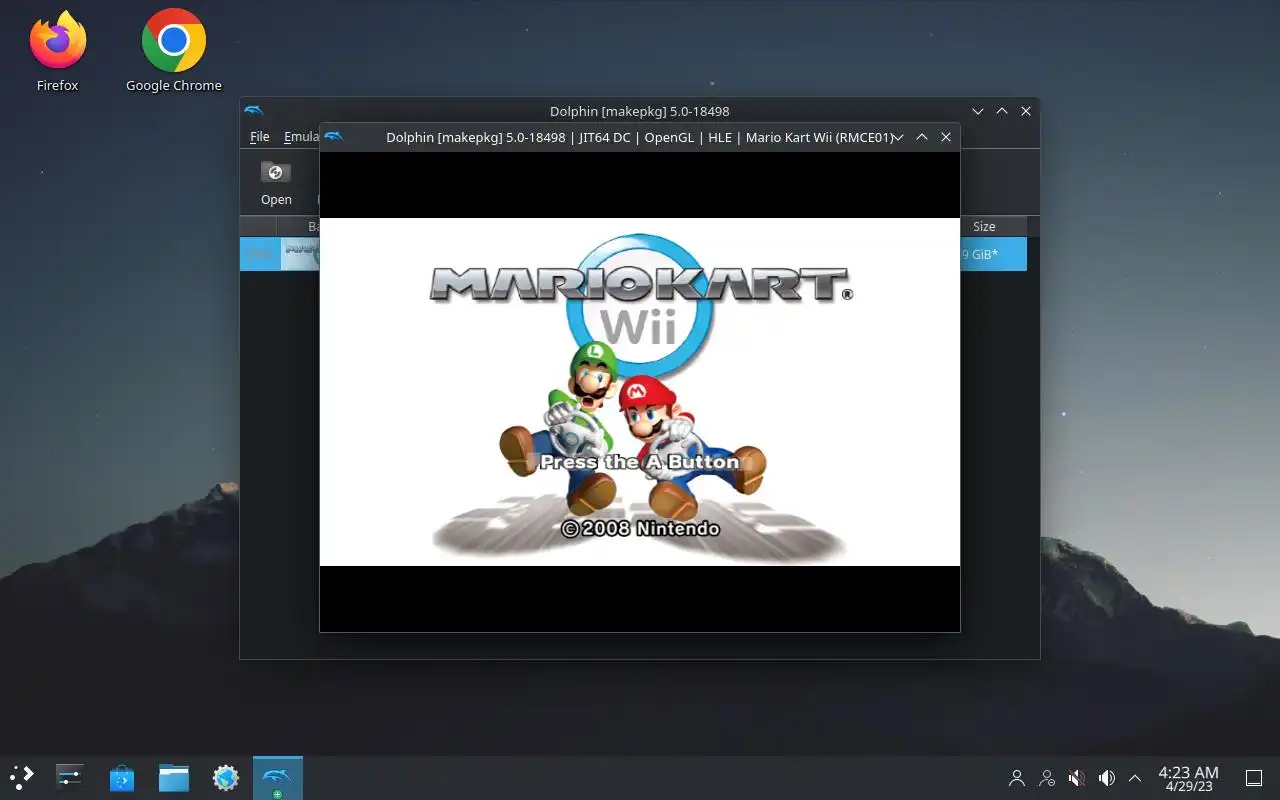Open the volume control in system tray
Screen dimensions: 1280x800
[1107, 777]
